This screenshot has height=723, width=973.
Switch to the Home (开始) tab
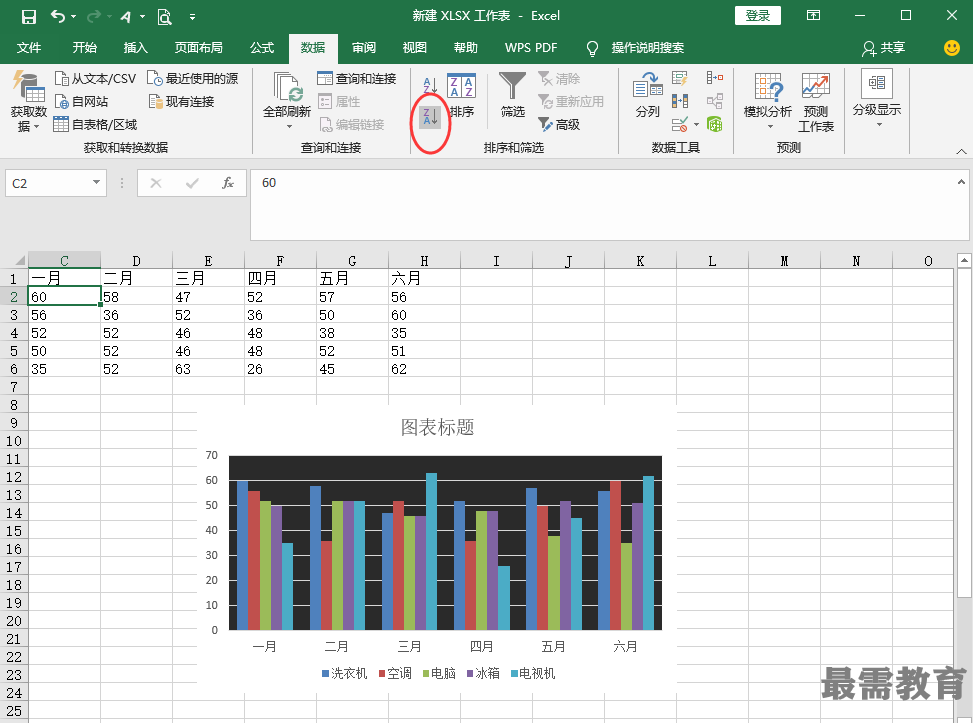(x=84, y=48)
